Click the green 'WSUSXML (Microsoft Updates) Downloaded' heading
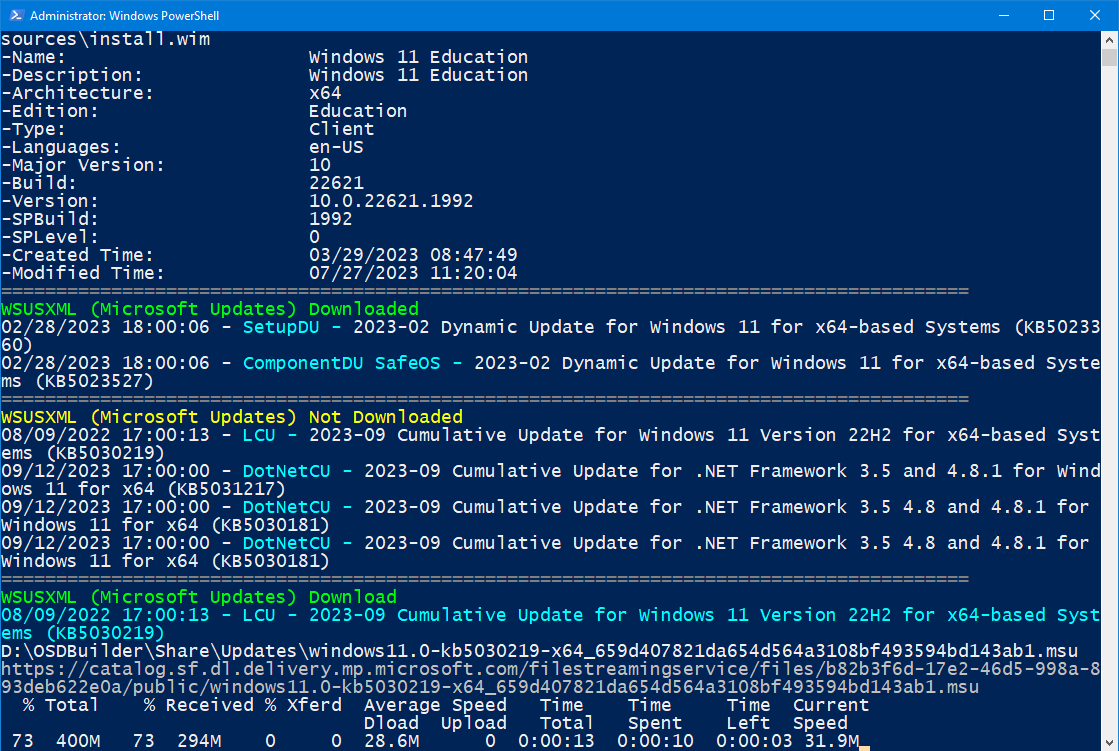Screen dimensions: 1119x751 pyautogui.click(x=210, y=309)
